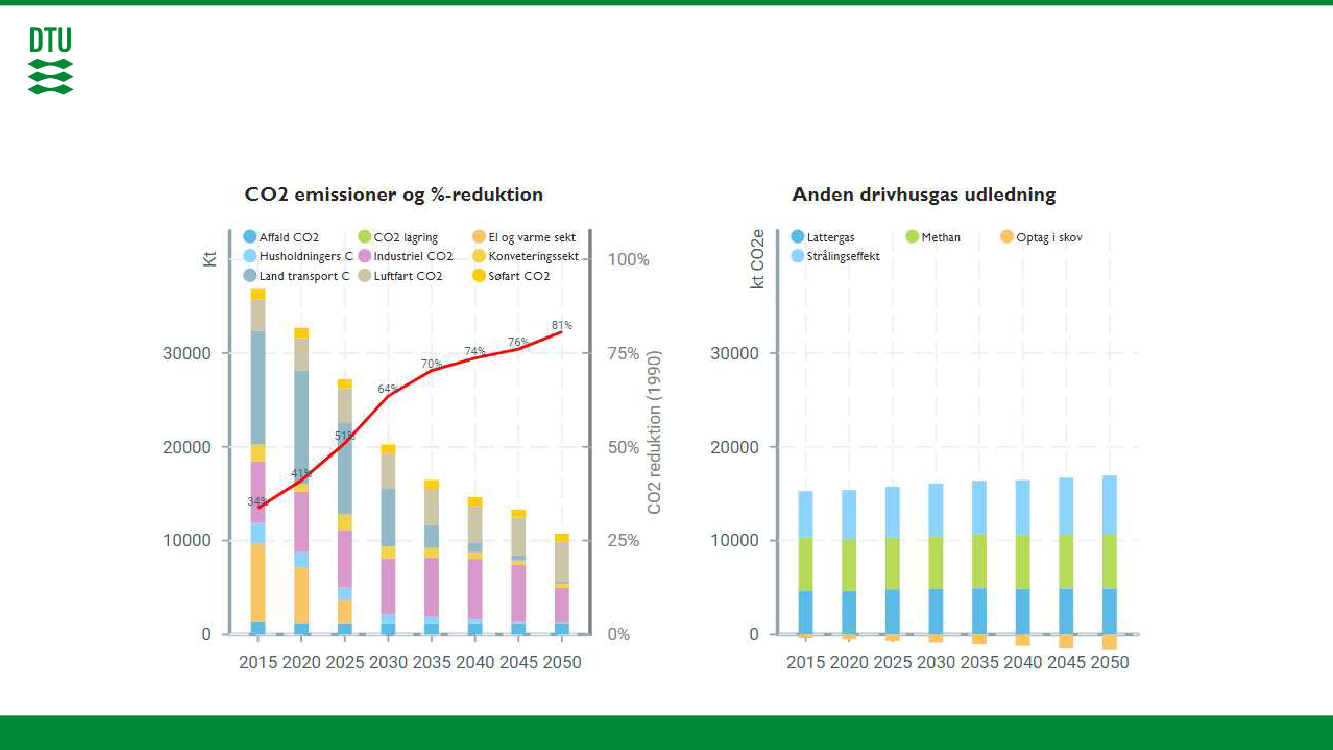Image resolution: width=1333 pixels, height=750 pixels.
Task: Click the 2025 bar in greenhouse gas chart
Action: [x=892, y=564]
